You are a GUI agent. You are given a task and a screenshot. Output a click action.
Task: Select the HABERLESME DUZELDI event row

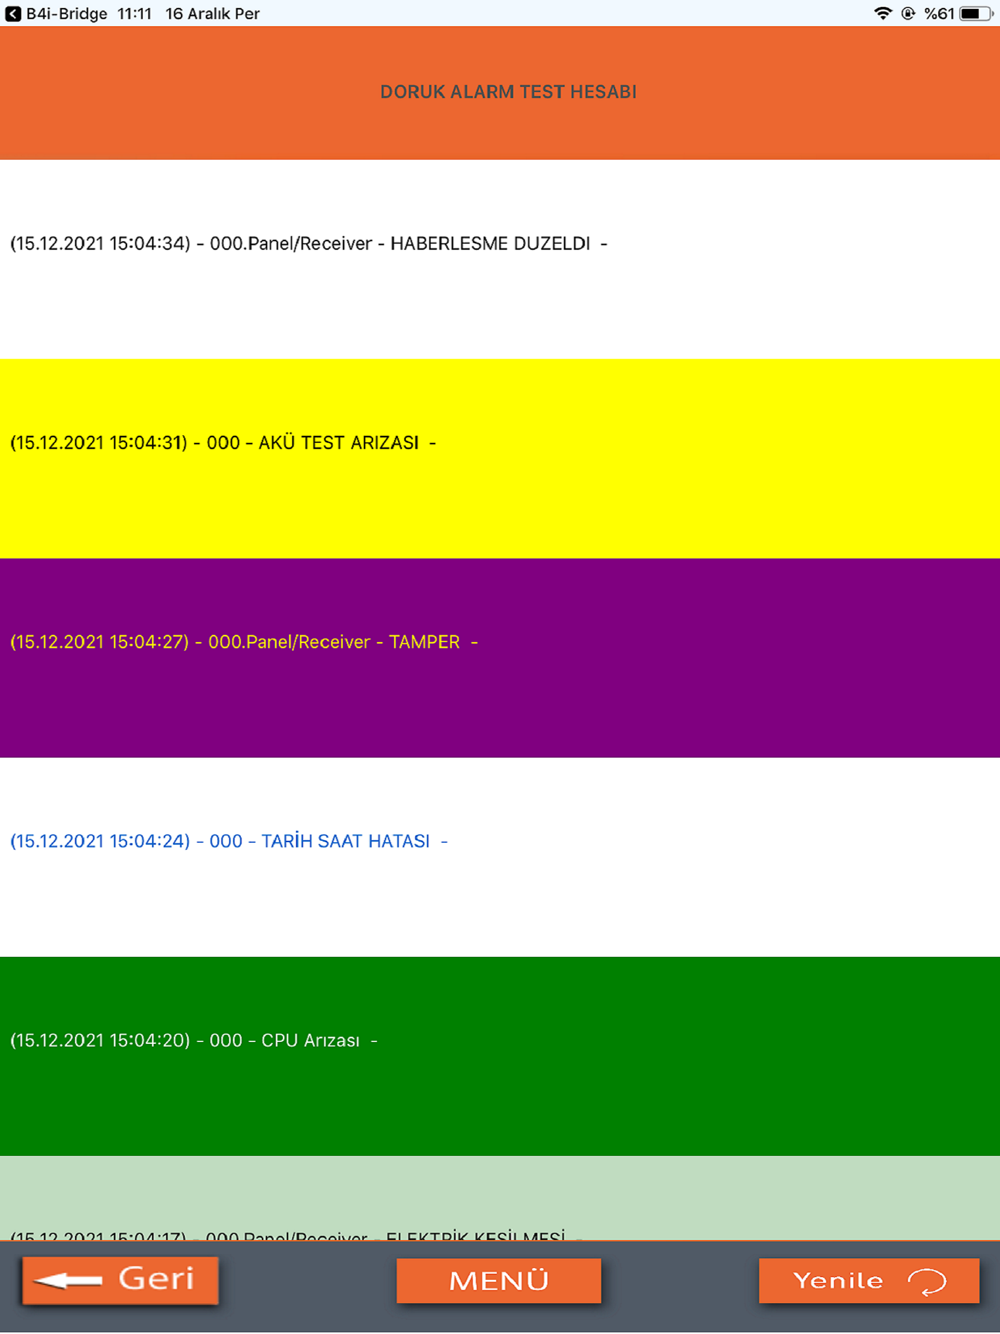click(500, 259)
